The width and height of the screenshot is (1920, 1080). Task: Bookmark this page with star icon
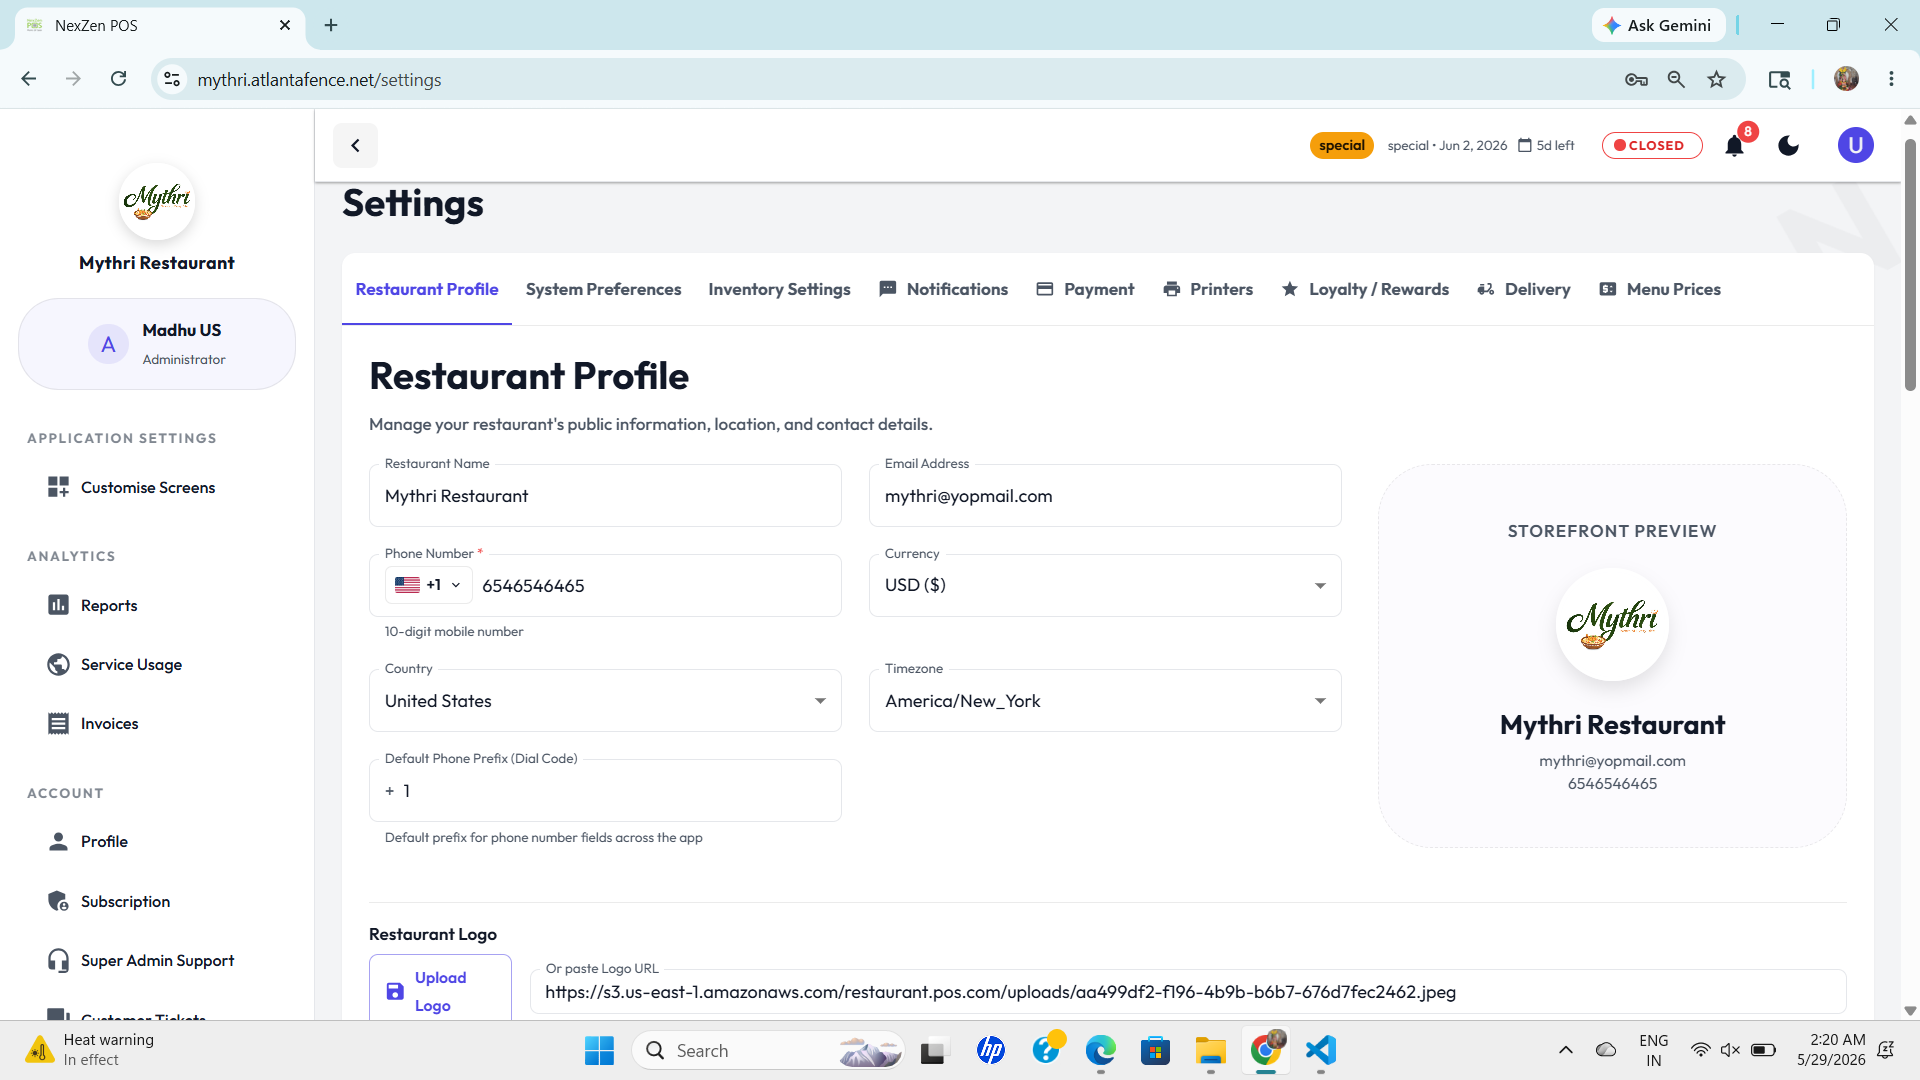[x=1717, y=80]
